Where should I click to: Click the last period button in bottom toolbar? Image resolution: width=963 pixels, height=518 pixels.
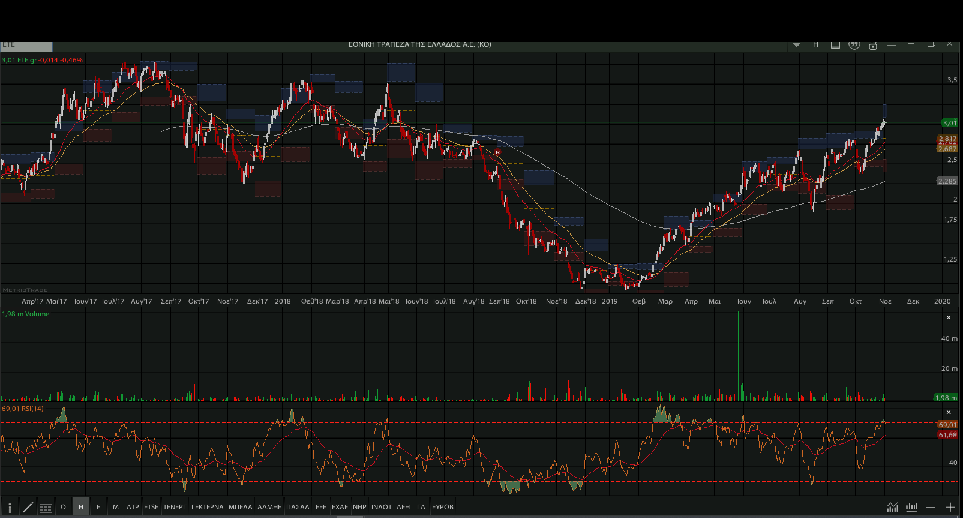click(x=443, y=508)
